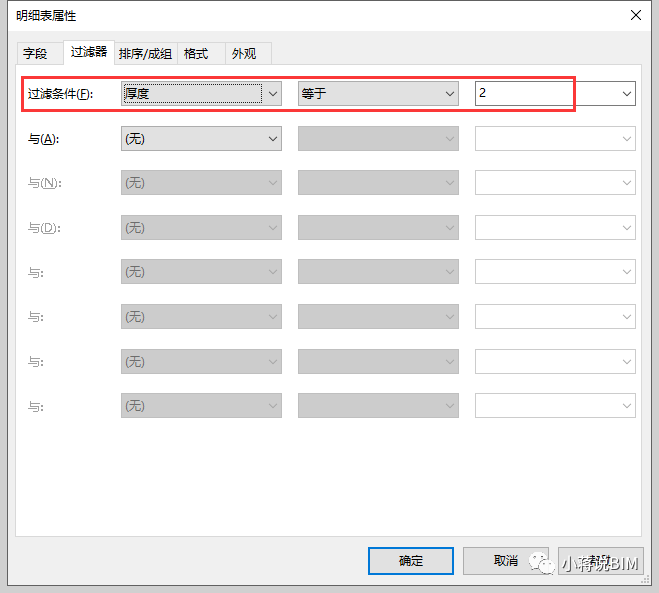Open the 厚度 filter field dropdown
This screenshot has height=593, width=659.
click(201, 93)
